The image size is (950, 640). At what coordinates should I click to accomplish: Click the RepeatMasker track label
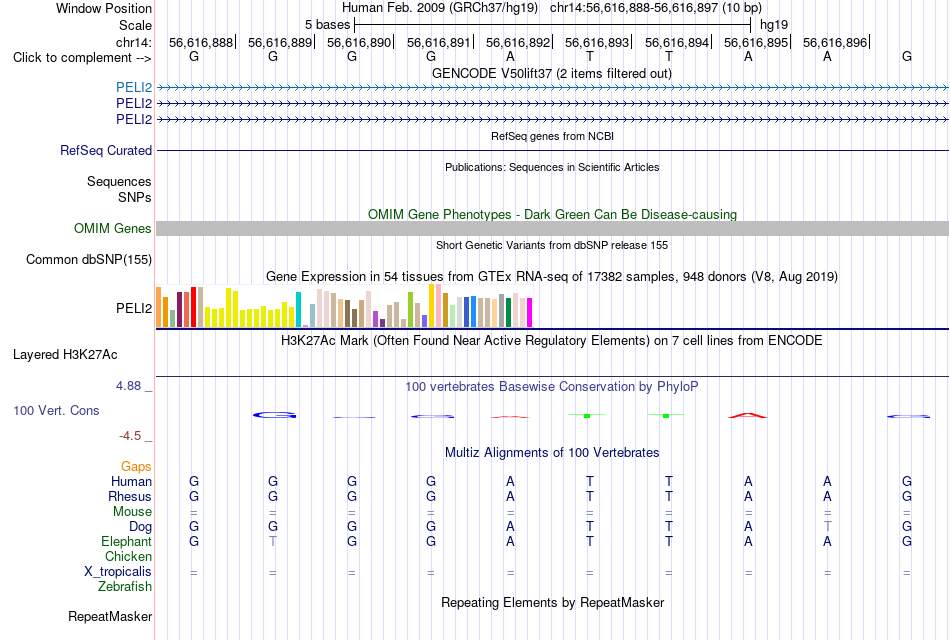(110, 616)
